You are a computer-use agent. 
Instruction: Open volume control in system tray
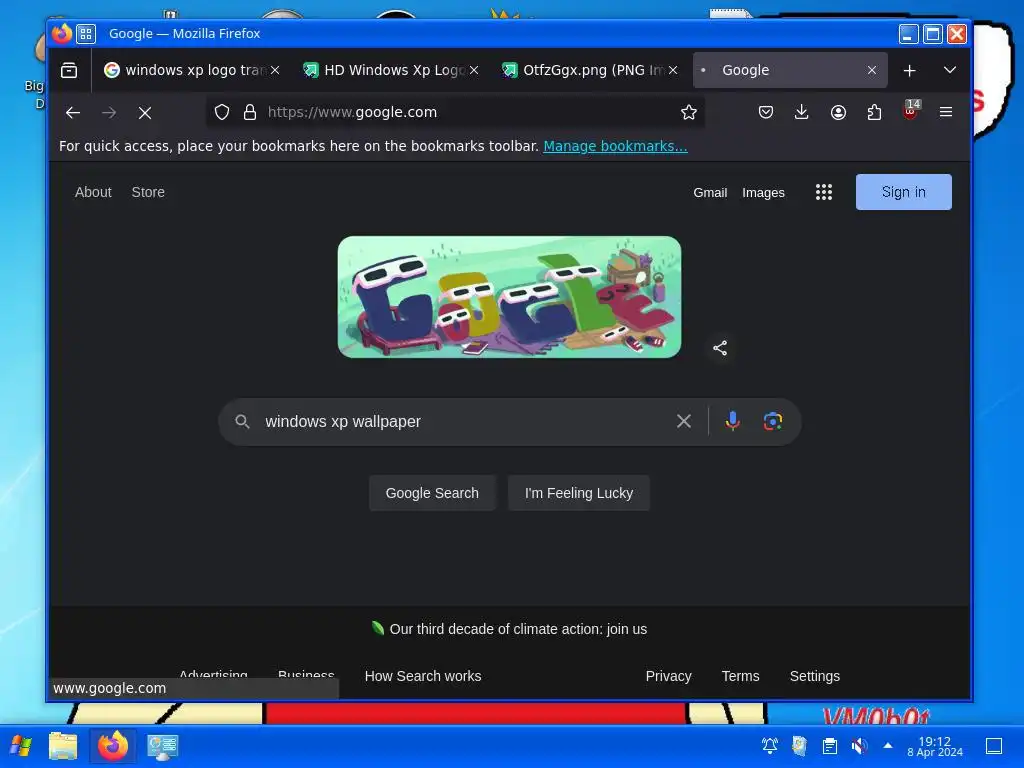[859, 746]
